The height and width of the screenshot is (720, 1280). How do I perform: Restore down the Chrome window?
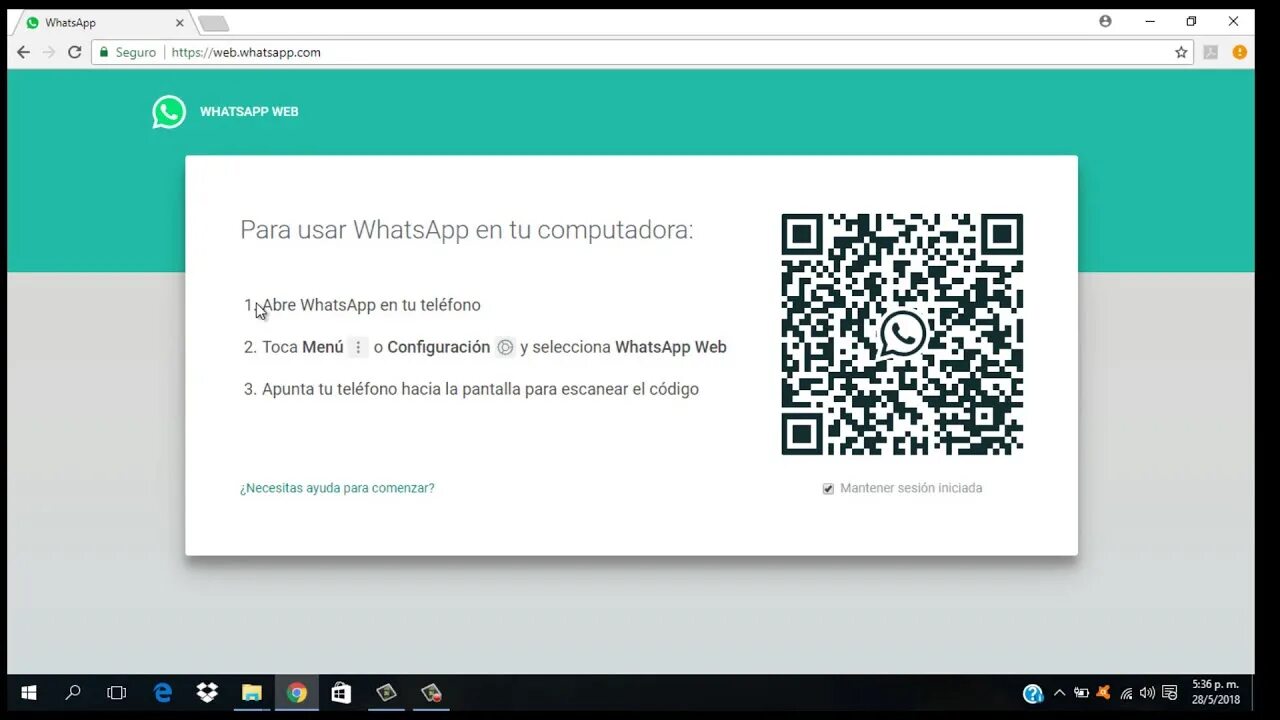pos(1191,21)
